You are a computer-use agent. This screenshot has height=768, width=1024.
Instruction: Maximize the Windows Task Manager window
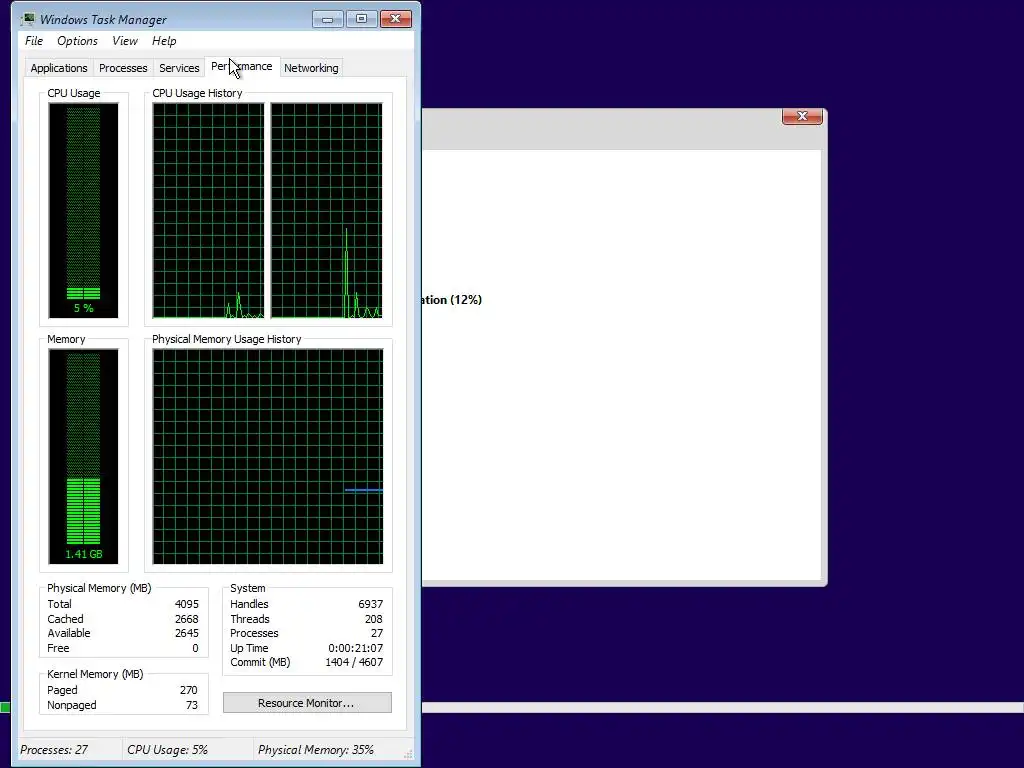pyautogui.click(x=361, y=19)
